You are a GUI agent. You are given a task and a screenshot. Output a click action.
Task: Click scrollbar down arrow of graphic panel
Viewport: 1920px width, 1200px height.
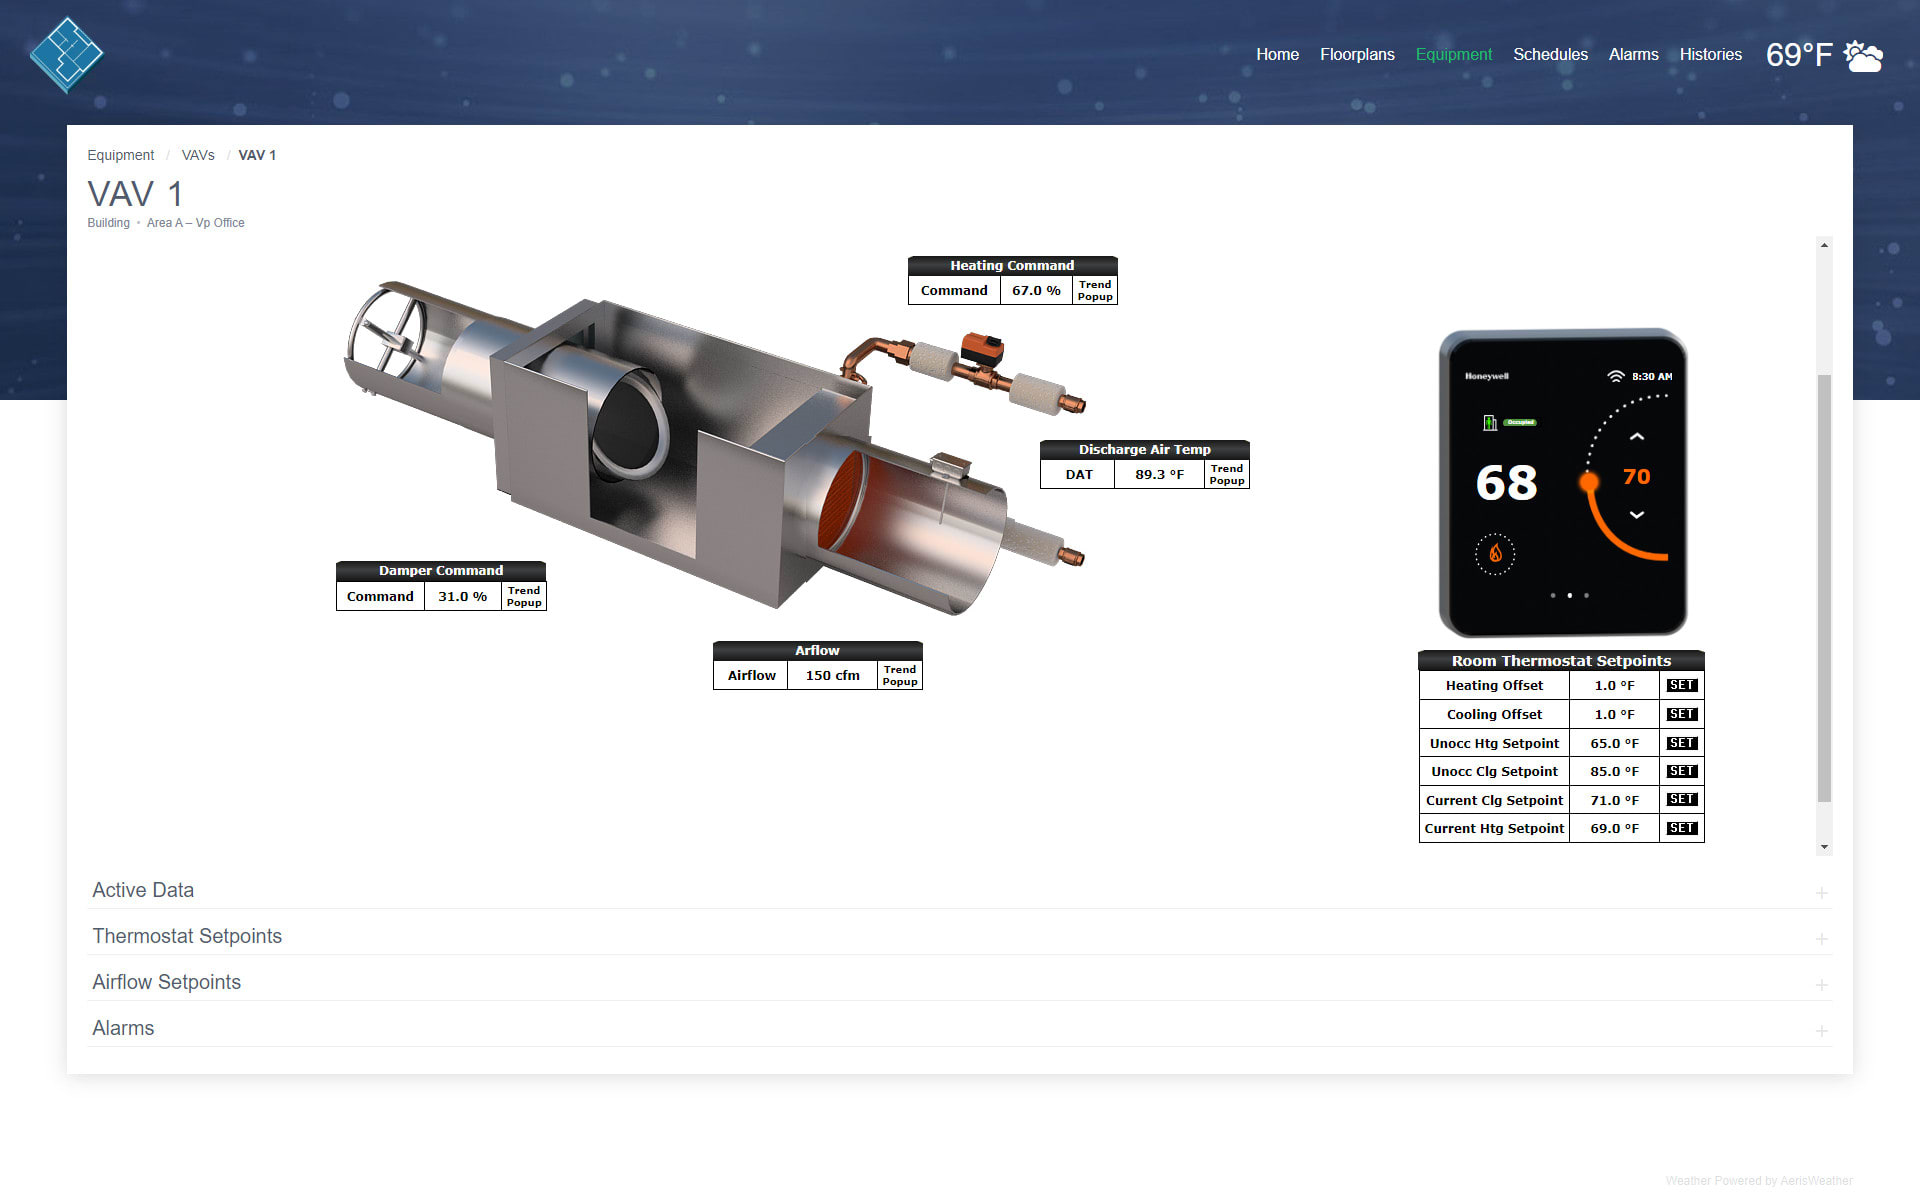tap(1824, 847)
